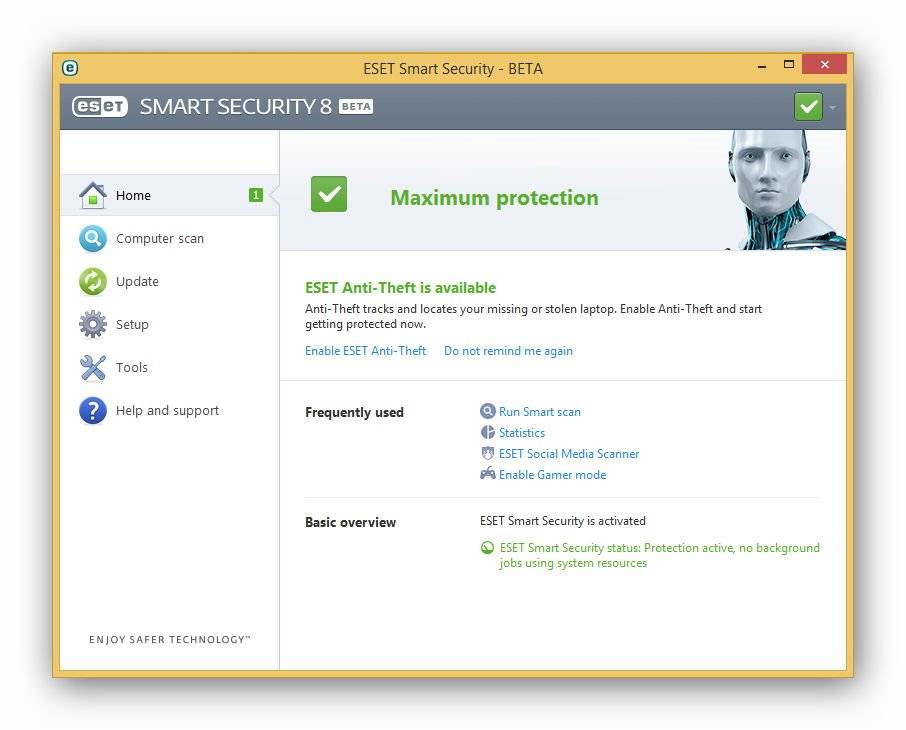Click the Gamer mode gamepad icon
The image size is (906, 730).
pos(488,474)
